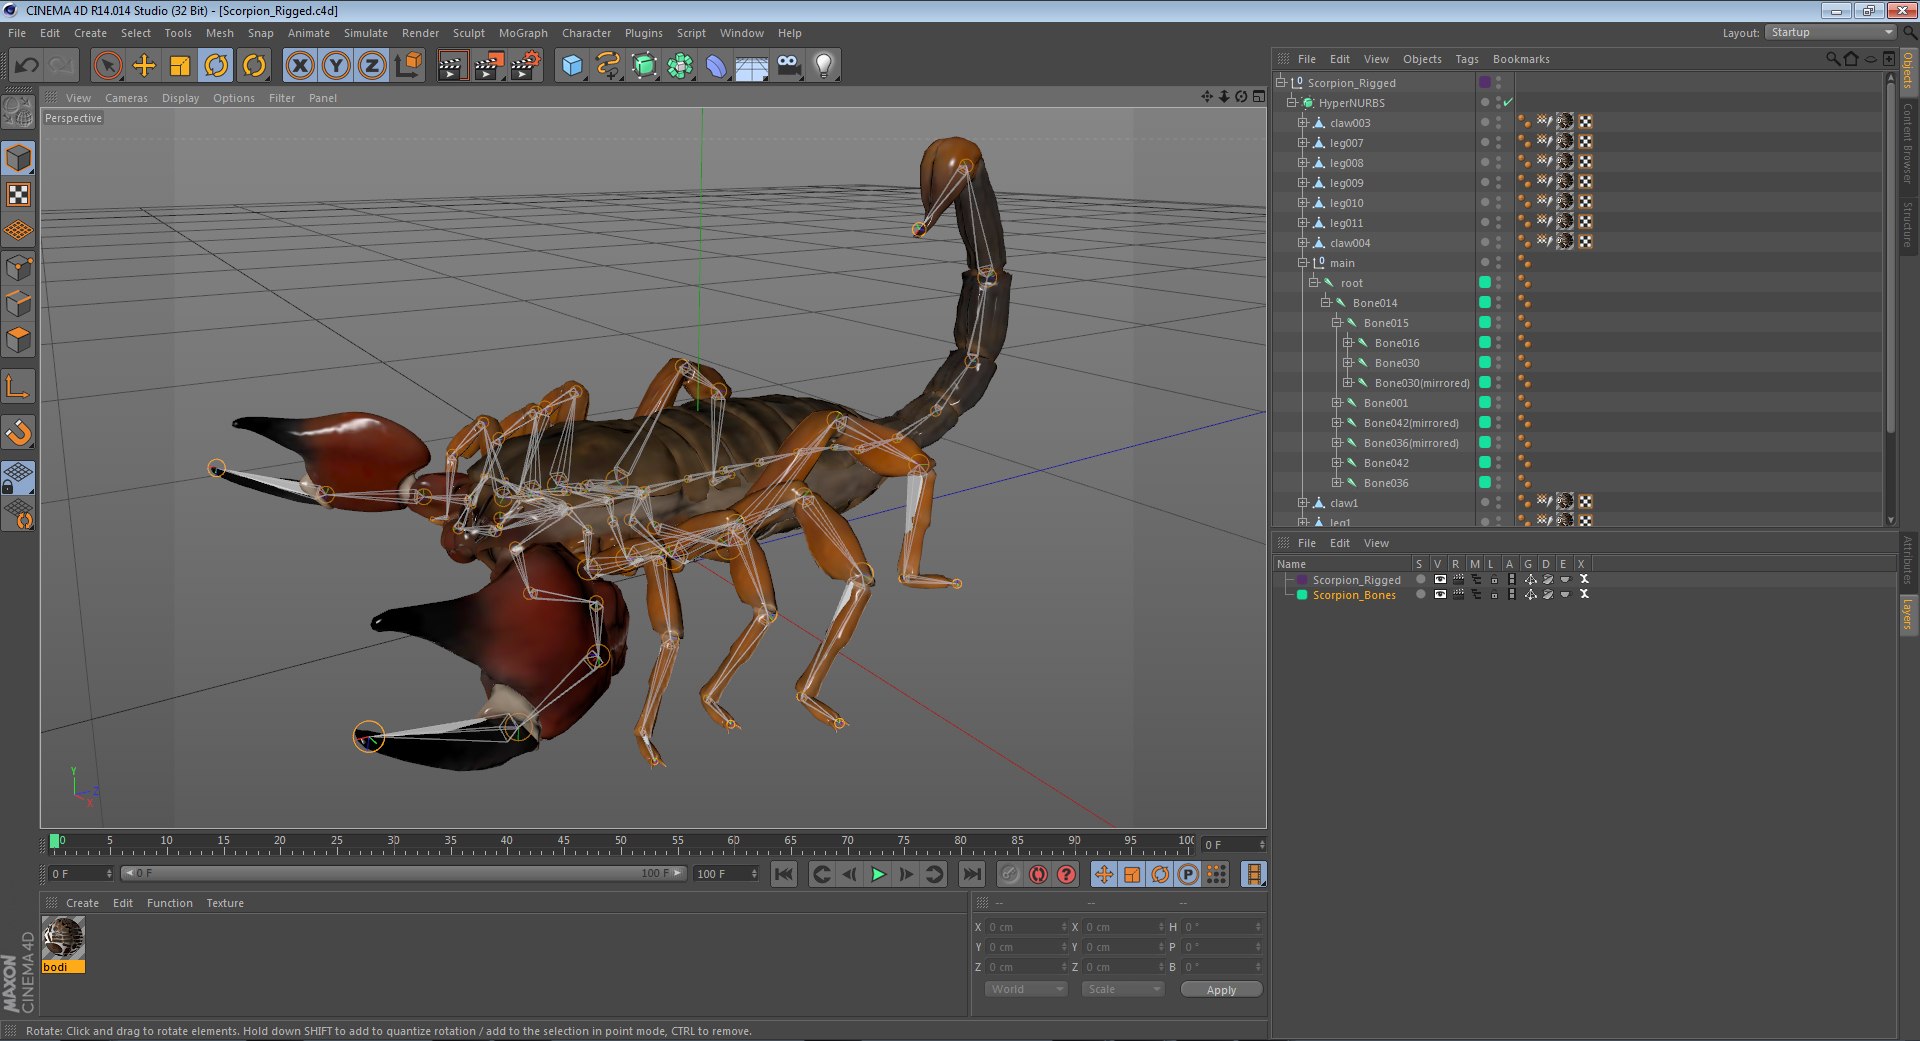Select the Rotate tool
This screenshot has width=1920, height=1041.
tap(216, 66)
